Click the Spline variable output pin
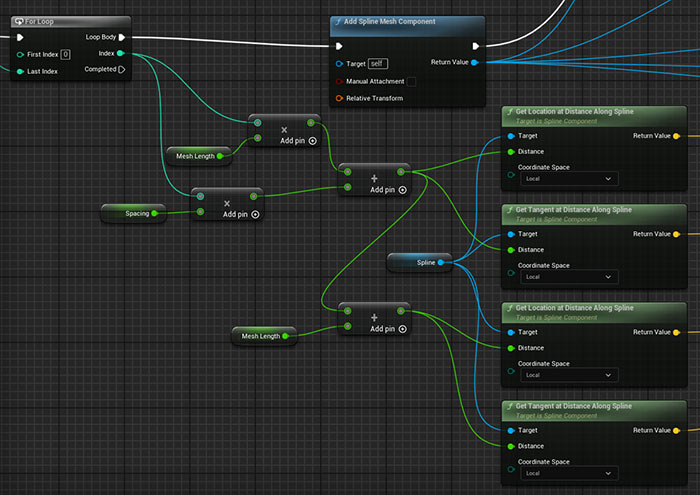Screen dimensions: 700x495 (441, 262)
